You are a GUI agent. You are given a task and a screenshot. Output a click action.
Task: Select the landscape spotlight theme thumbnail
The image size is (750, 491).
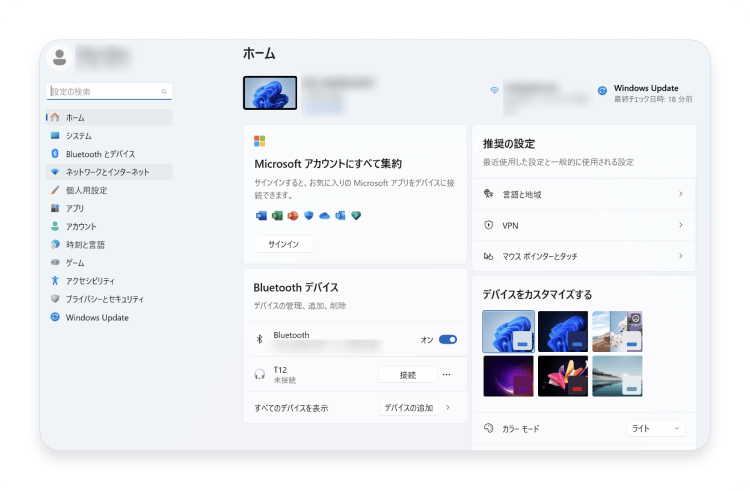coord(618,331)
